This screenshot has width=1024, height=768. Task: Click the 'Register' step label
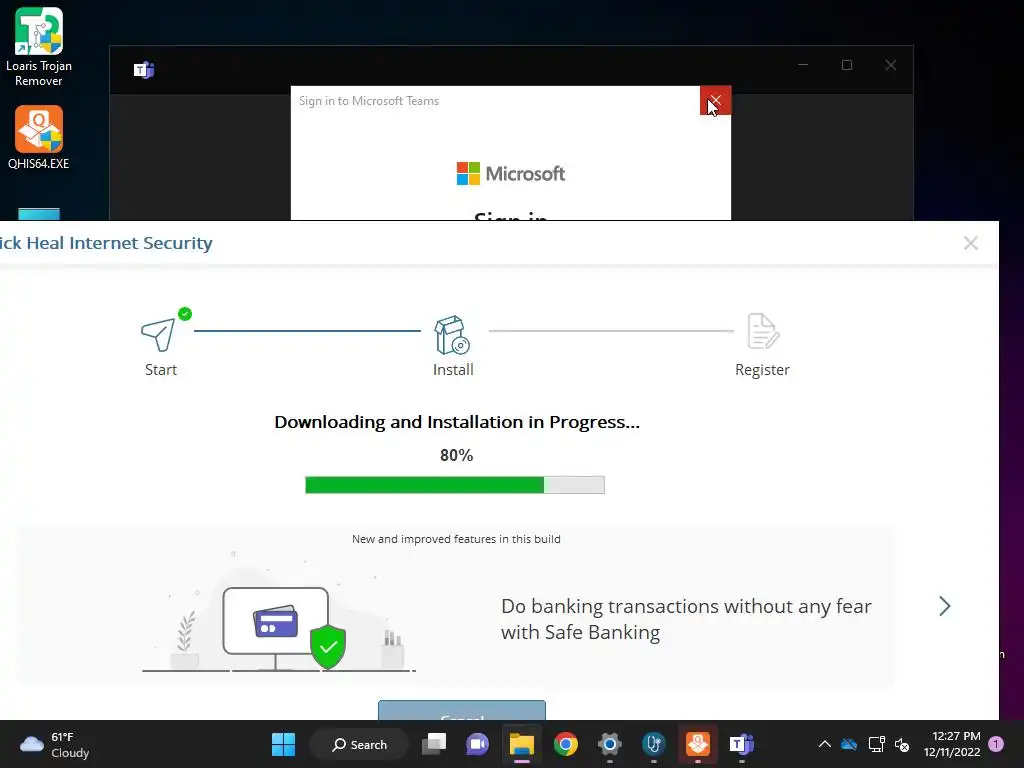(762, 370)
